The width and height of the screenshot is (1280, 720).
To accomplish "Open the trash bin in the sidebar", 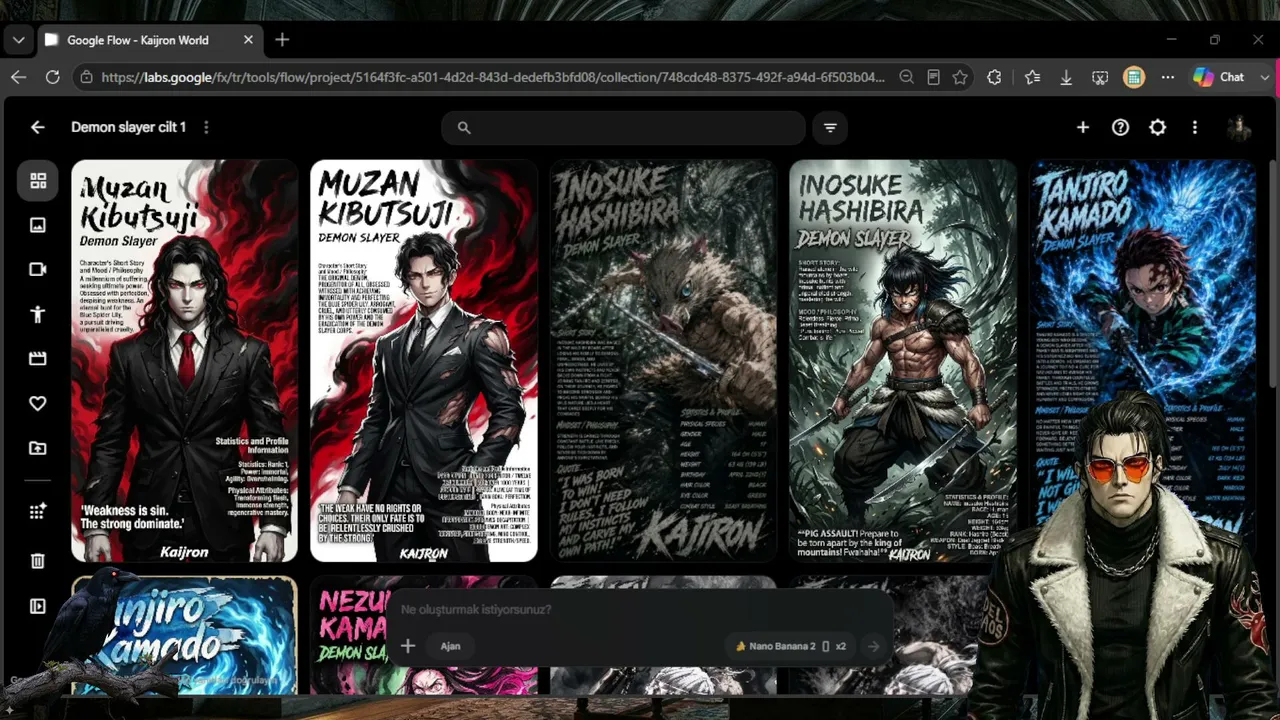I will tap(38, 561).
